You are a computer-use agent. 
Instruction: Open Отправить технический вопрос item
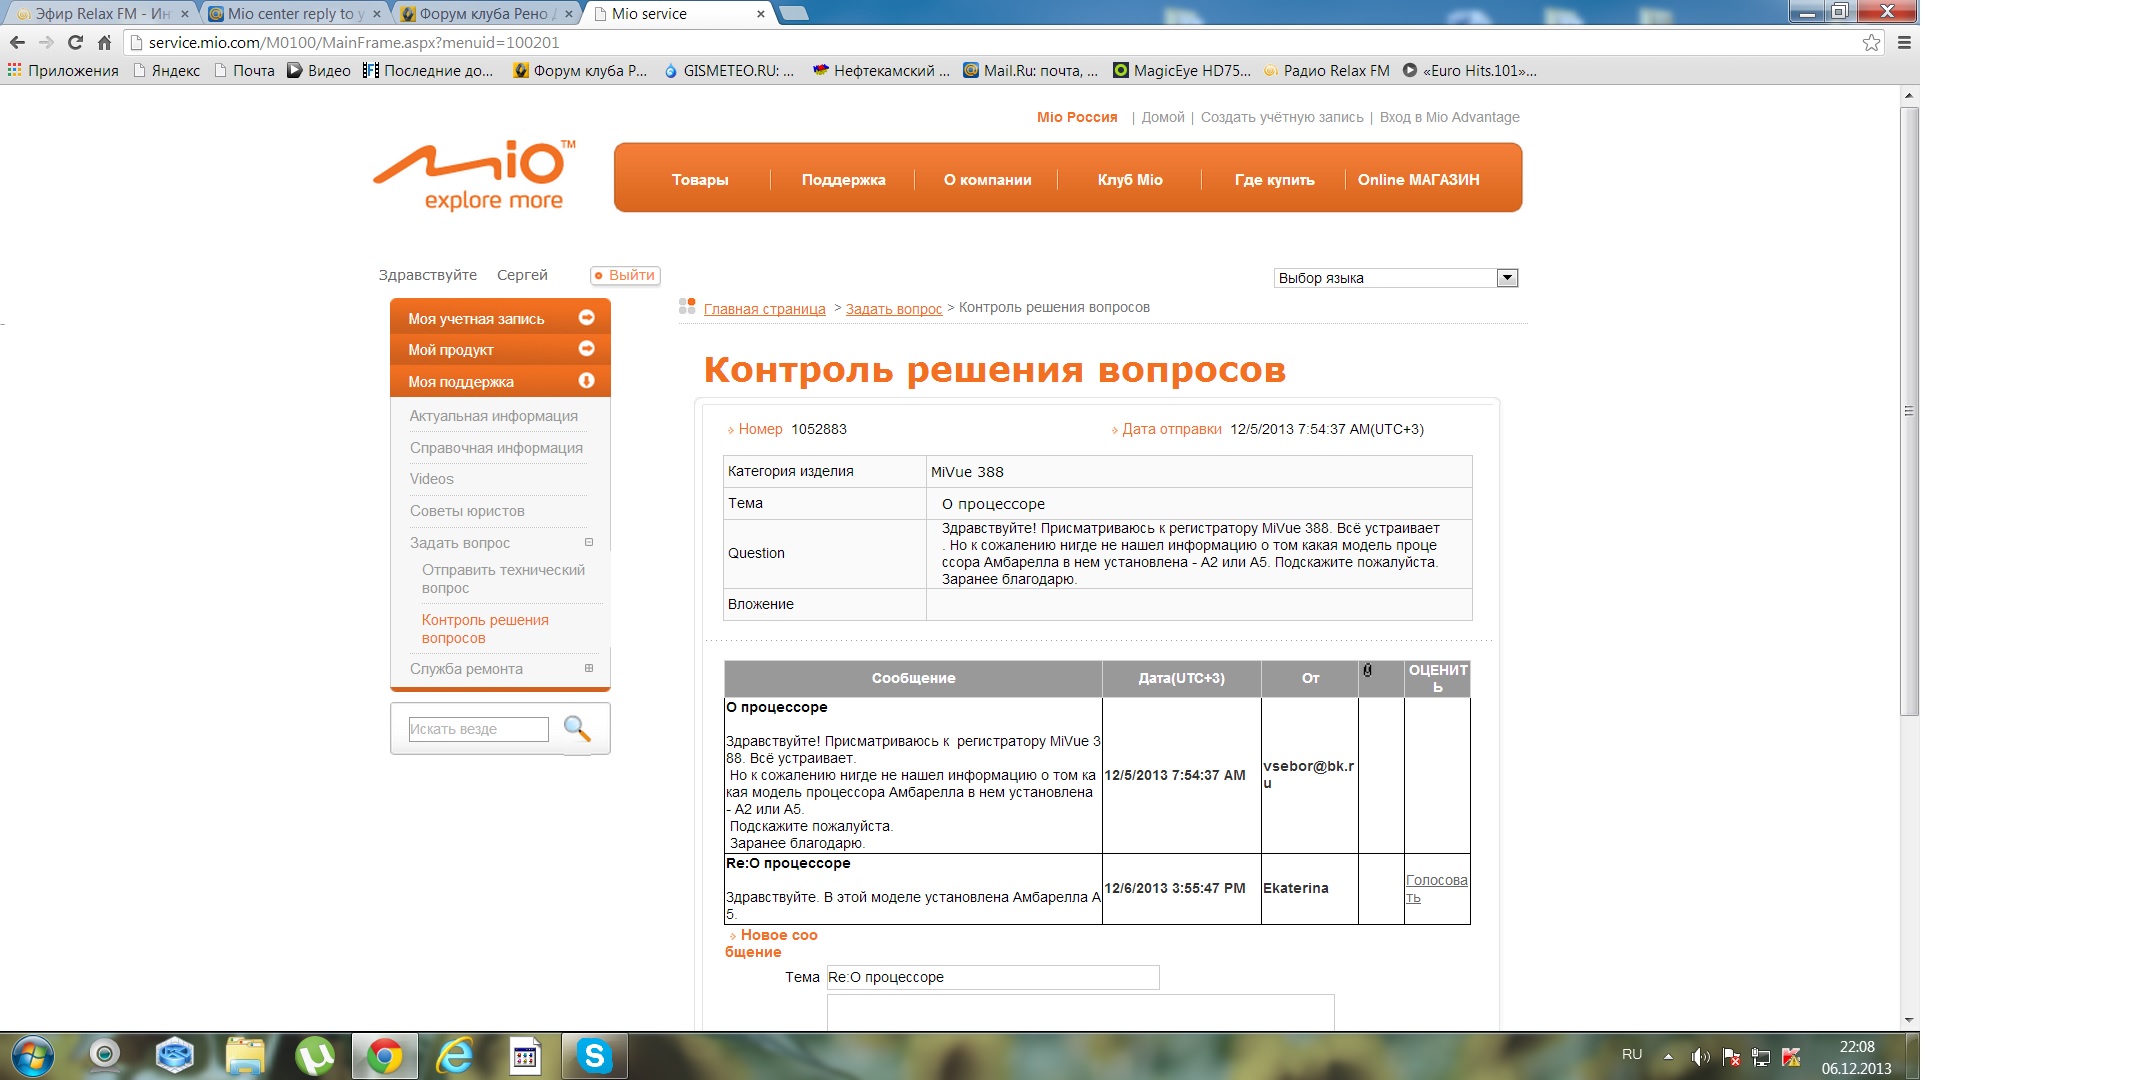(x=503, y=579)
